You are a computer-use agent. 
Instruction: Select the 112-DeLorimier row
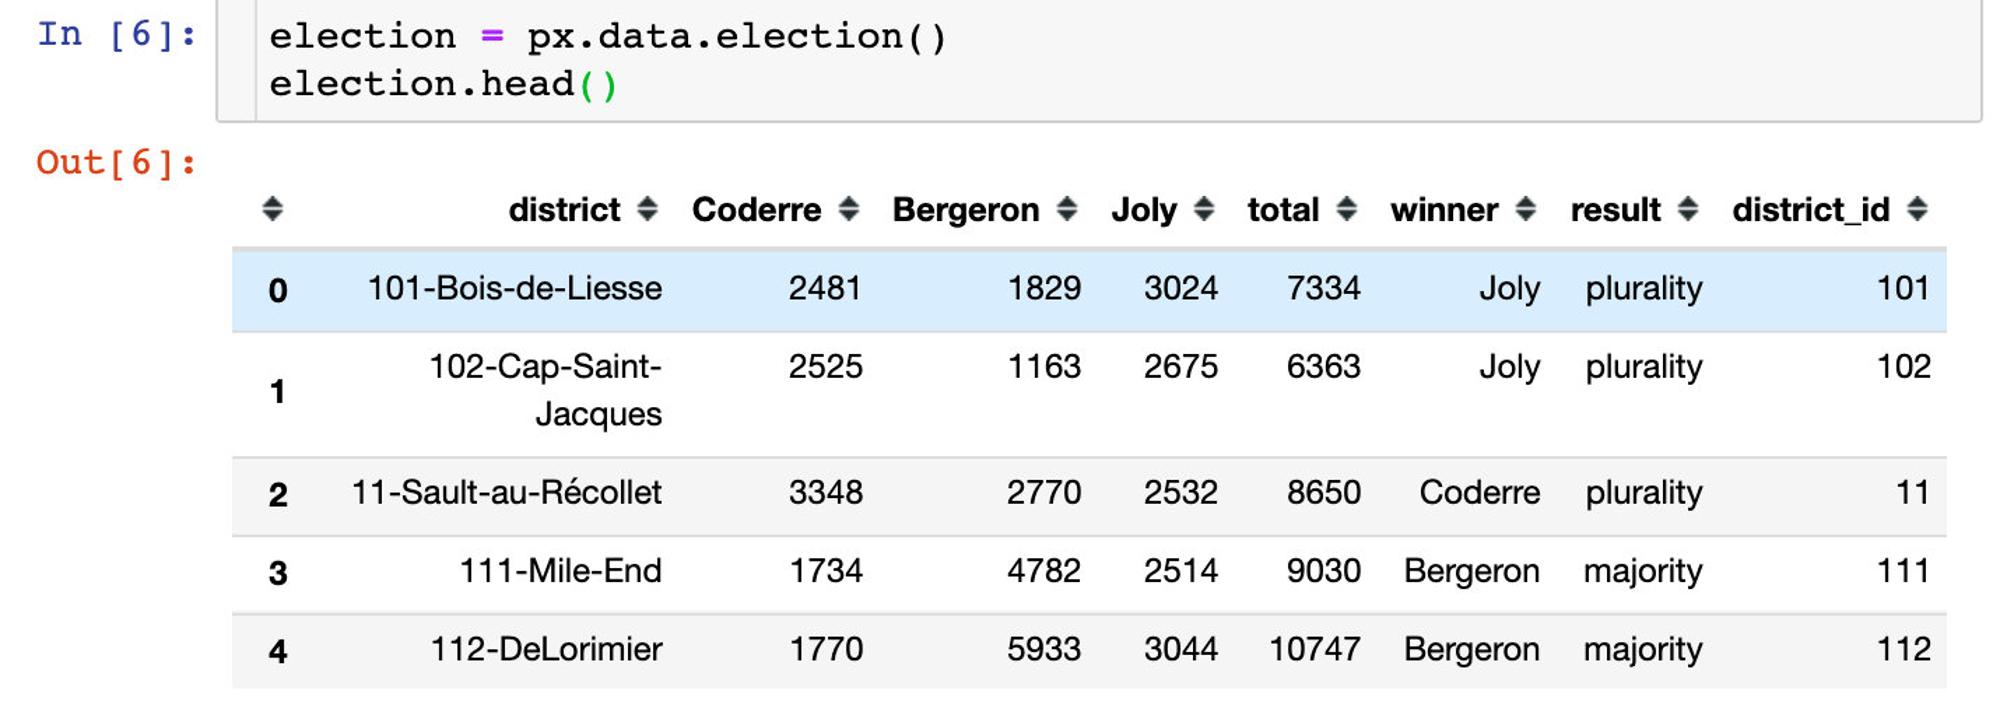click(x=1089, y=651)
